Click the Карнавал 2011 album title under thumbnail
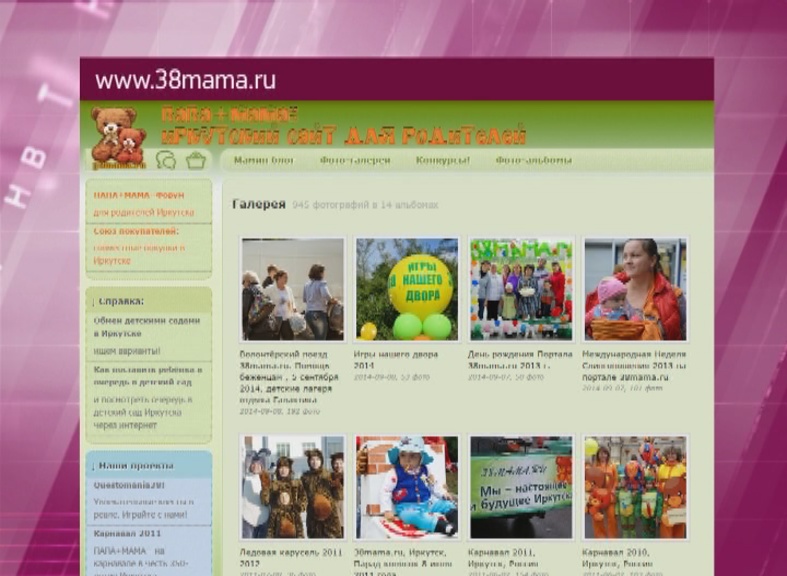The image size is (787, 576). click(503, 558)
